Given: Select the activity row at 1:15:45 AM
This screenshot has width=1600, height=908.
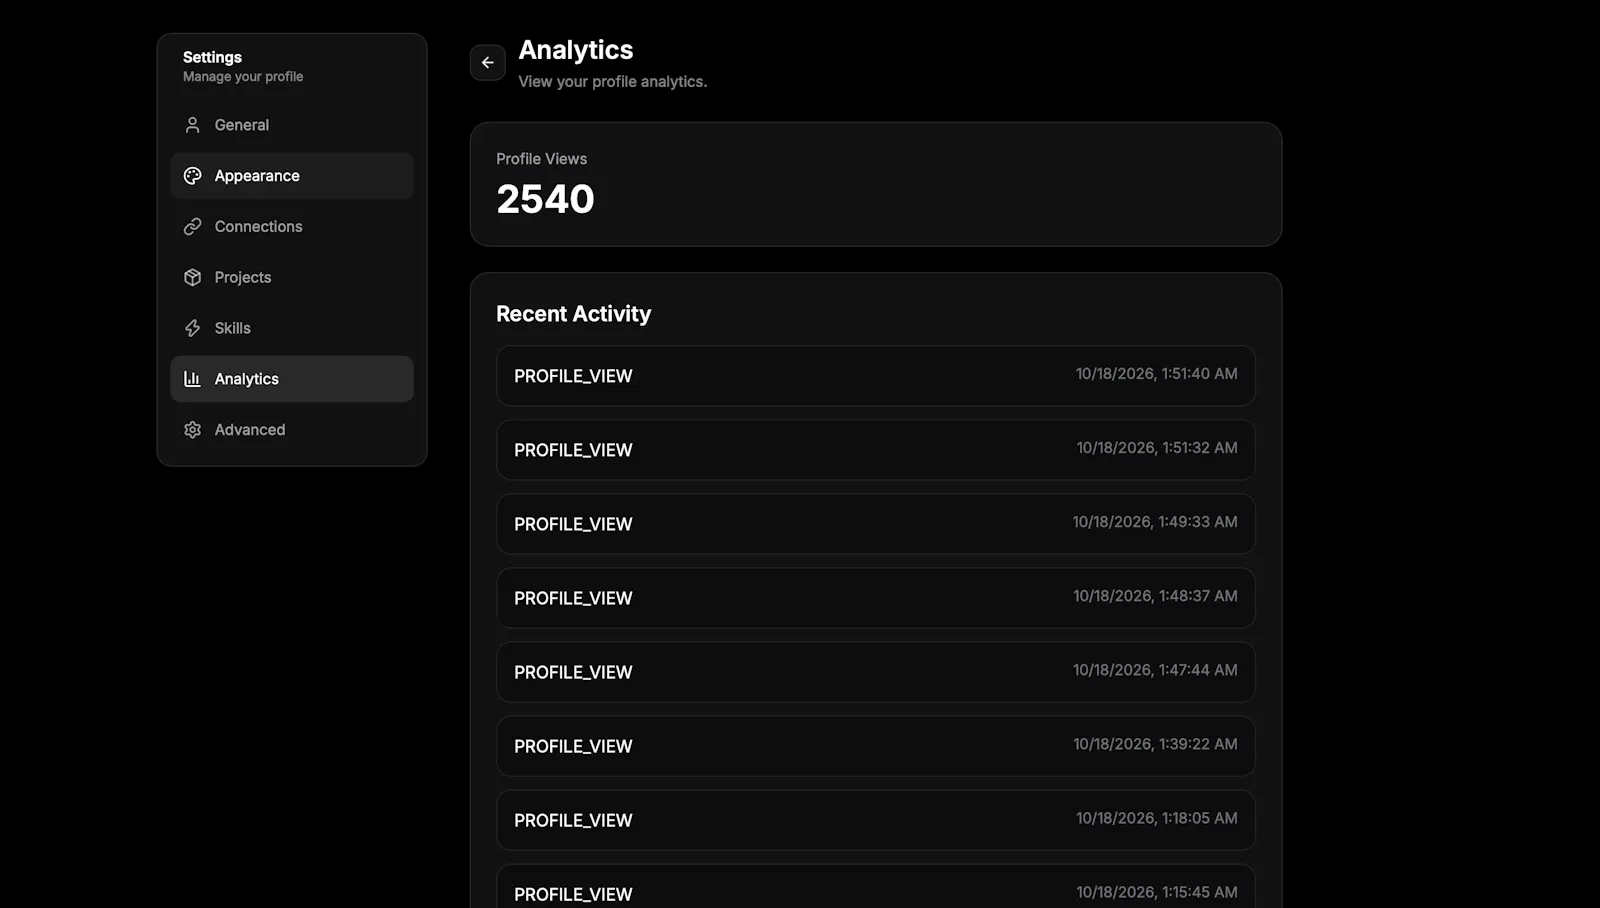Looking at the screenshot, I should coord(876,887).
